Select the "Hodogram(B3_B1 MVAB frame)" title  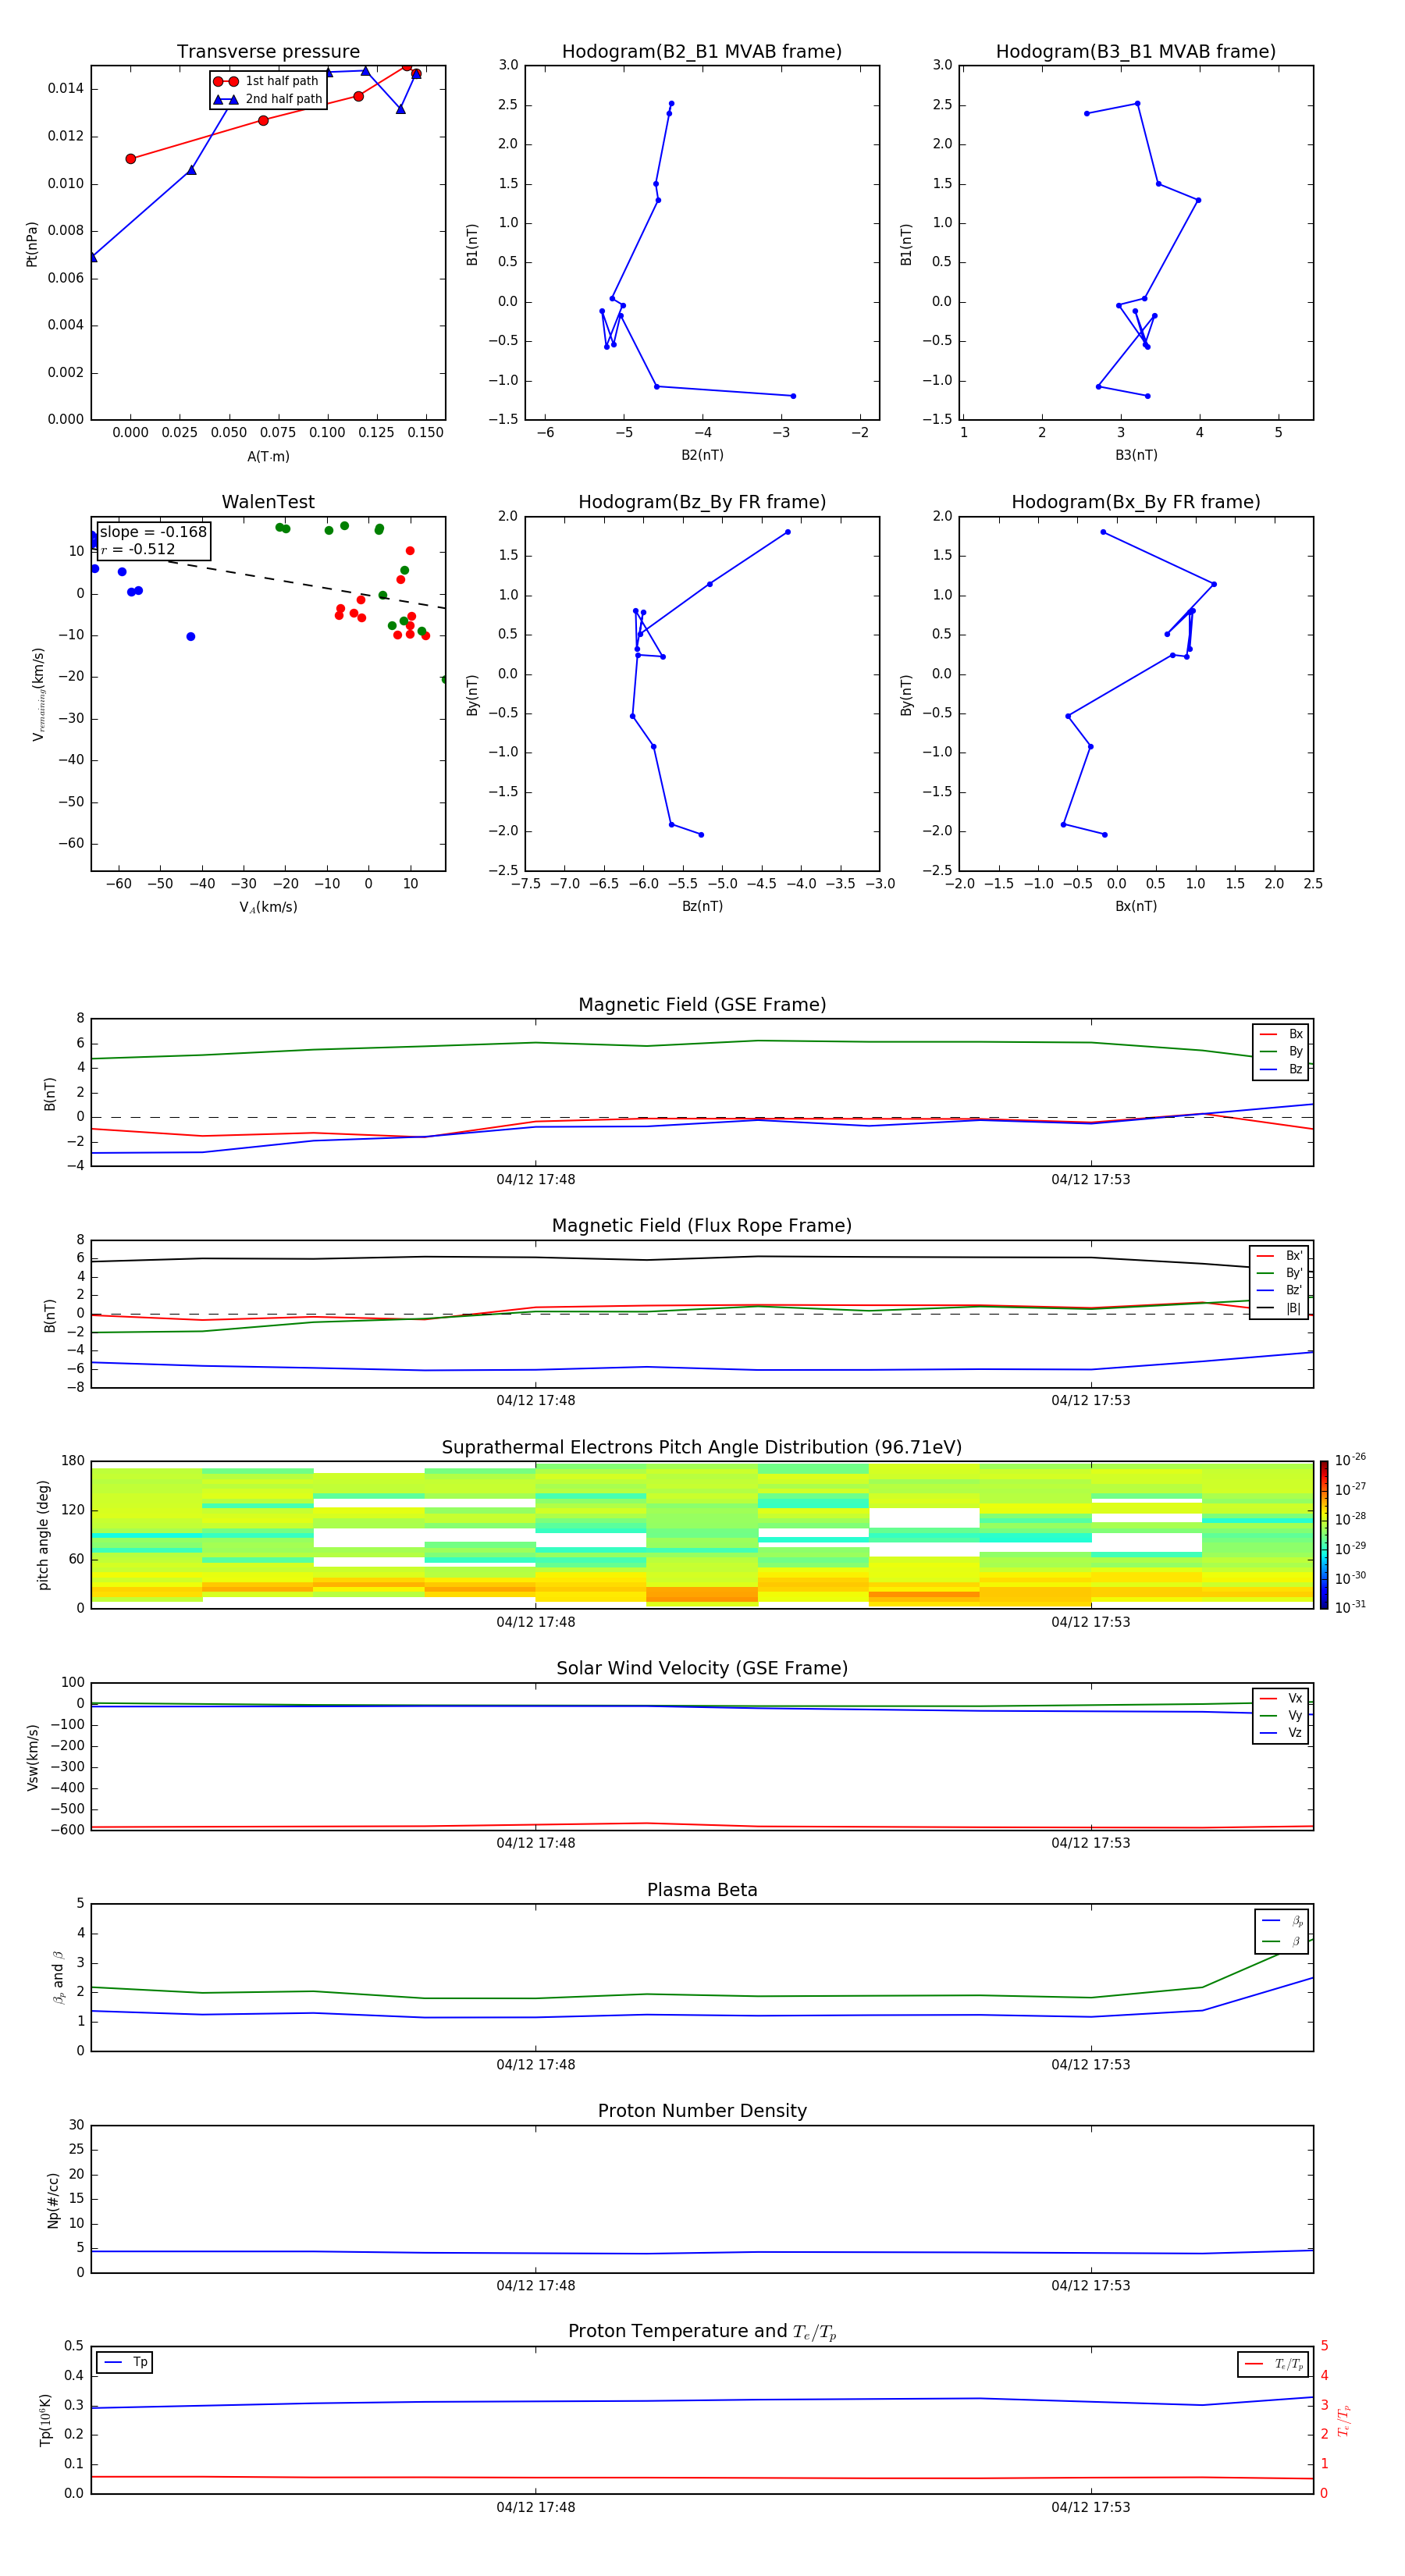[1136, 52]
